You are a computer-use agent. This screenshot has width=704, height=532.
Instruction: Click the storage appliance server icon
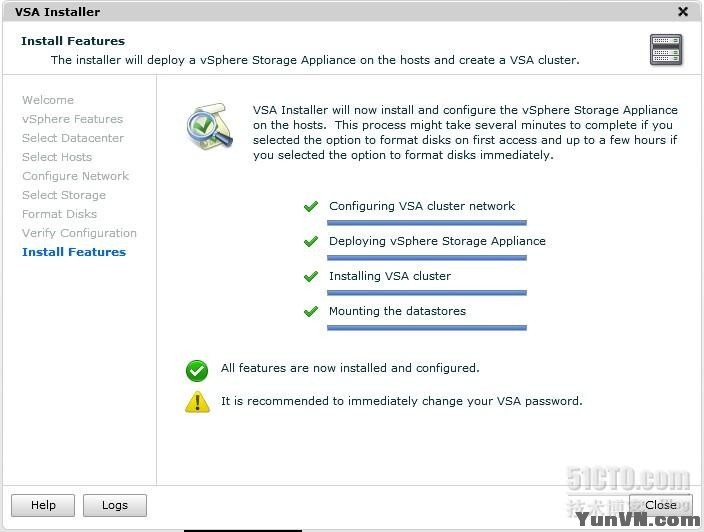tap(665, 49)
